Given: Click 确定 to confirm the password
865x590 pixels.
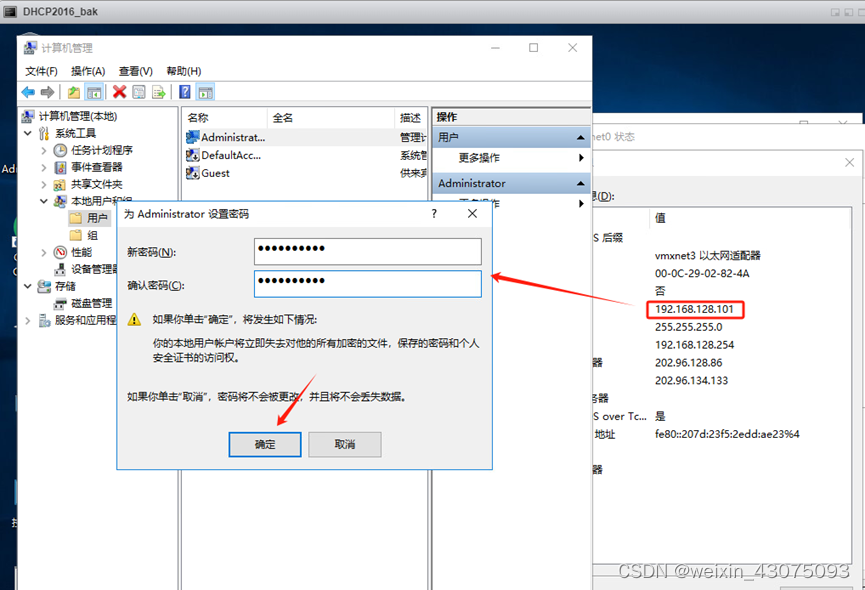Looking at the screenshot, I should 265,444.
